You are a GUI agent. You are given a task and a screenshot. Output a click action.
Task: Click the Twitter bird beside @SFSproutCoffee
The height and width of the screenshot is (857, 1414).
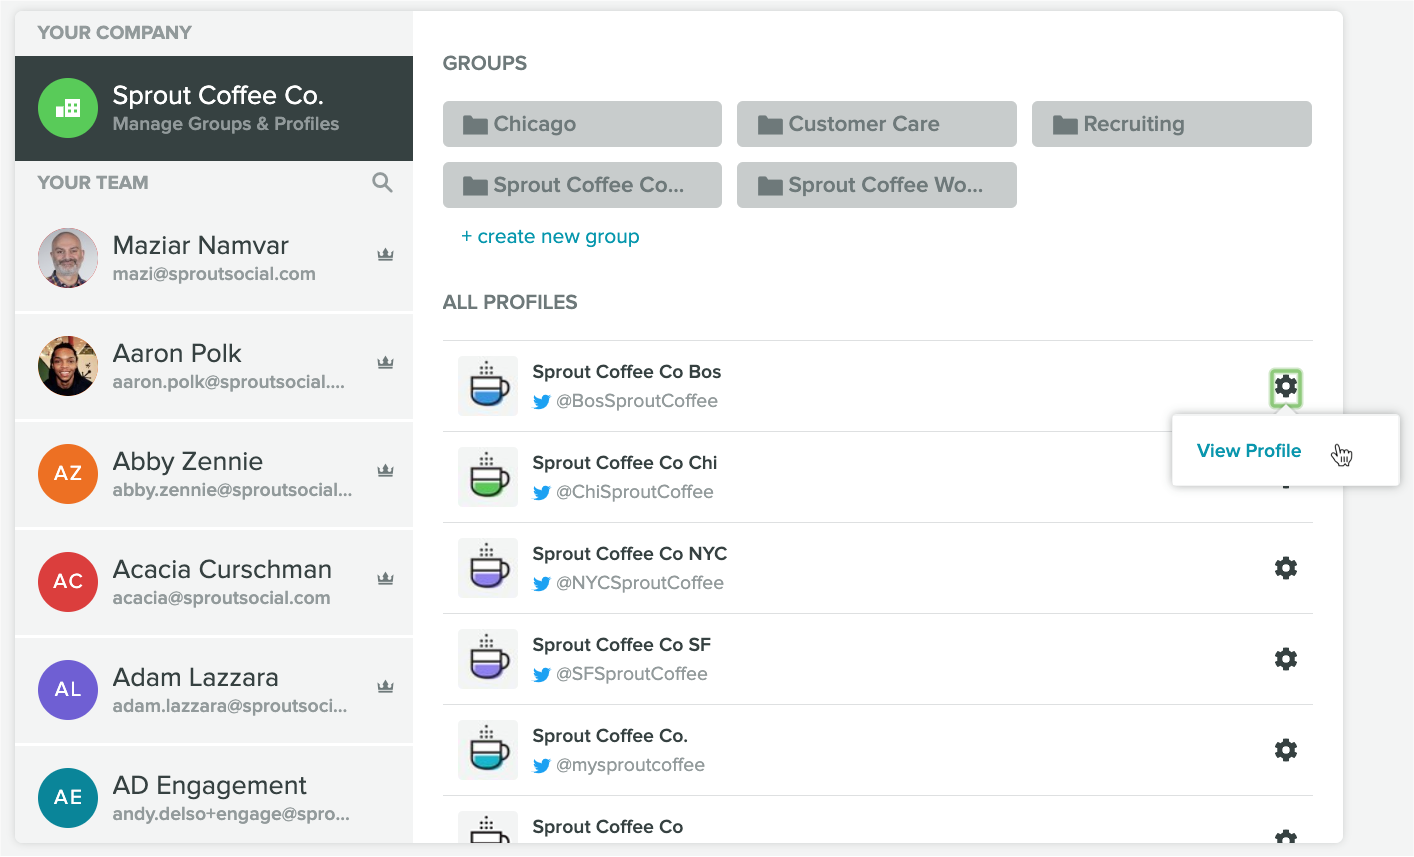click(x=542, y=675)
